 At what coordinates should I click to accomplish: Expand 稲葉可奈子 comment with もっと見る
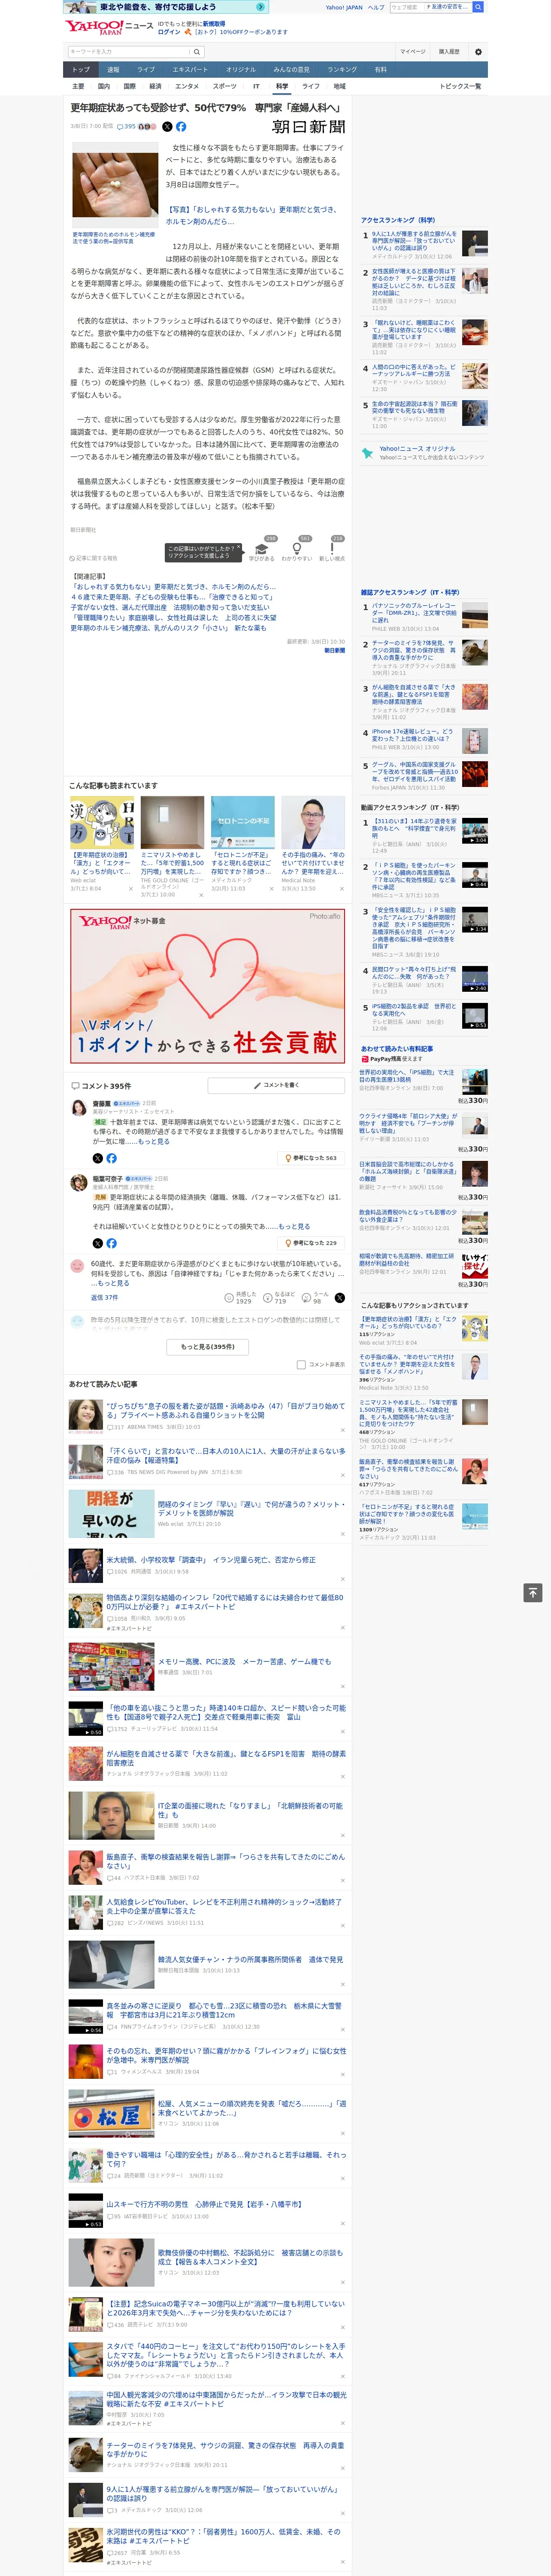point(294,1226)
